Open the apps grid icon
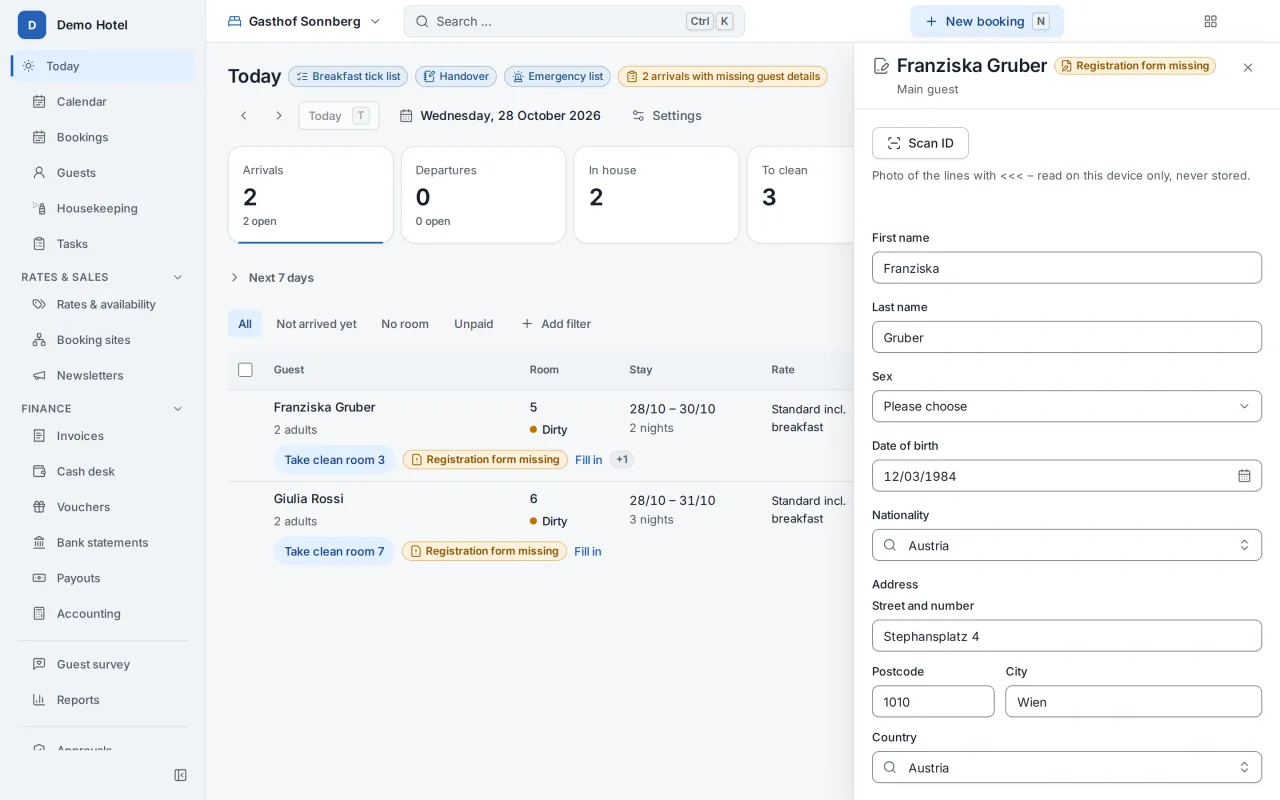 (1210, 21)
